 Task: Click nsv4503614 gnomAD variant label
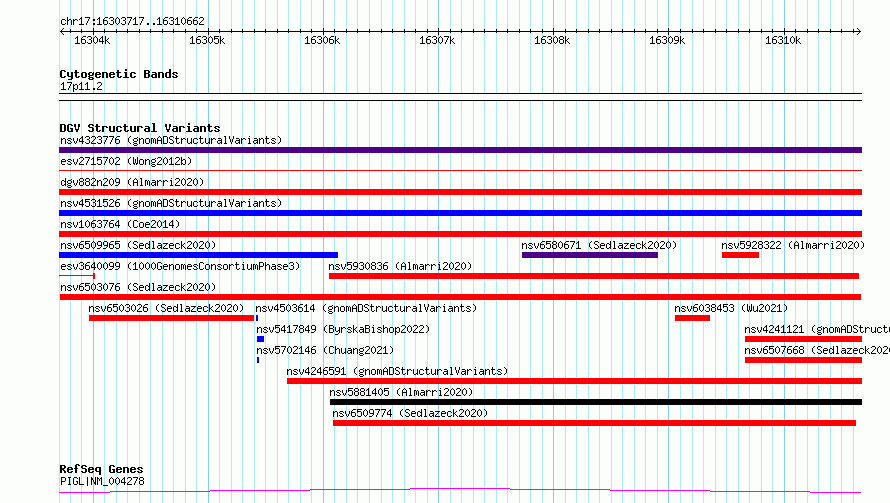(366, 308)
